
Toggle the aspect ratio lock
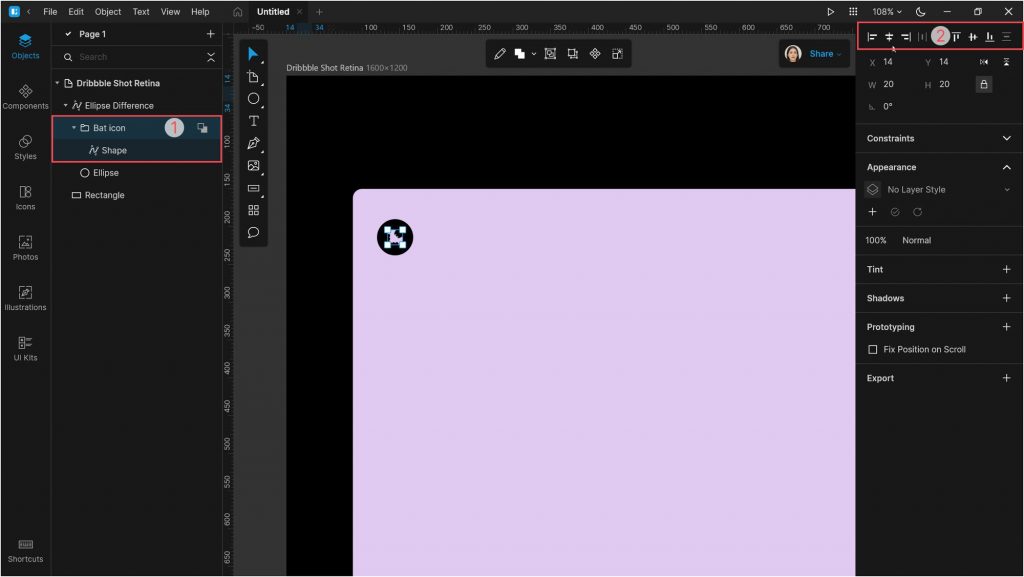(x=984, y=84)
